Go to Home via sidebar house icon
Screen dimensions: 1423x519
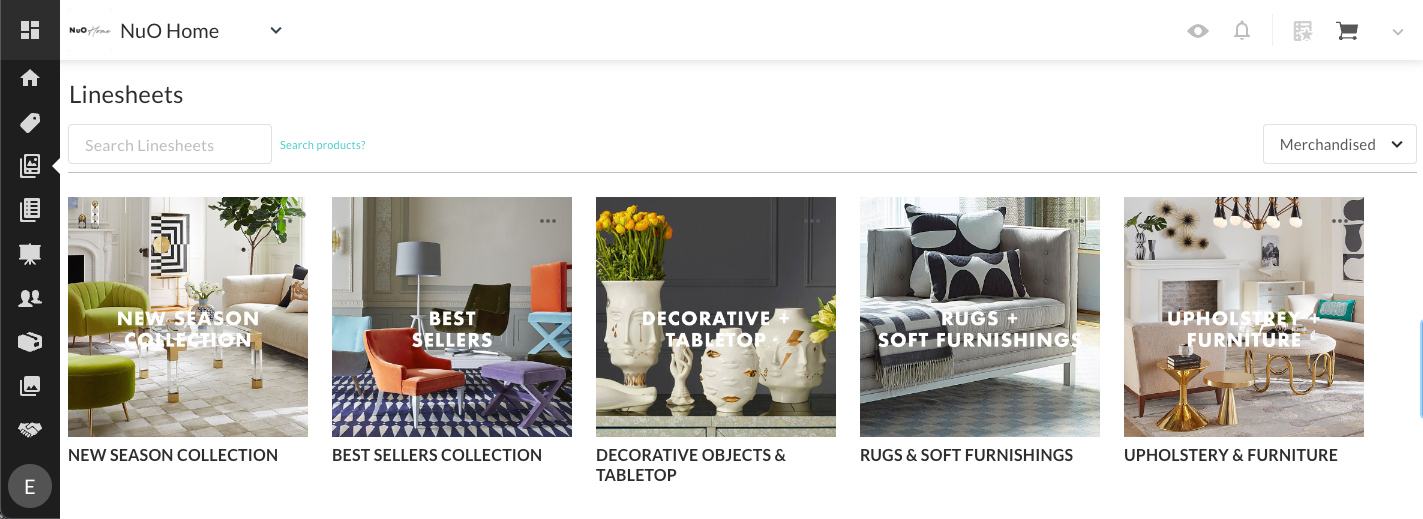[30, 77]
